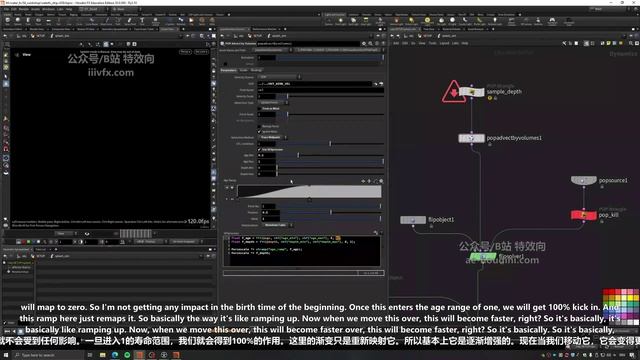Open the Velocity Source dropdown

coord(280,77)
